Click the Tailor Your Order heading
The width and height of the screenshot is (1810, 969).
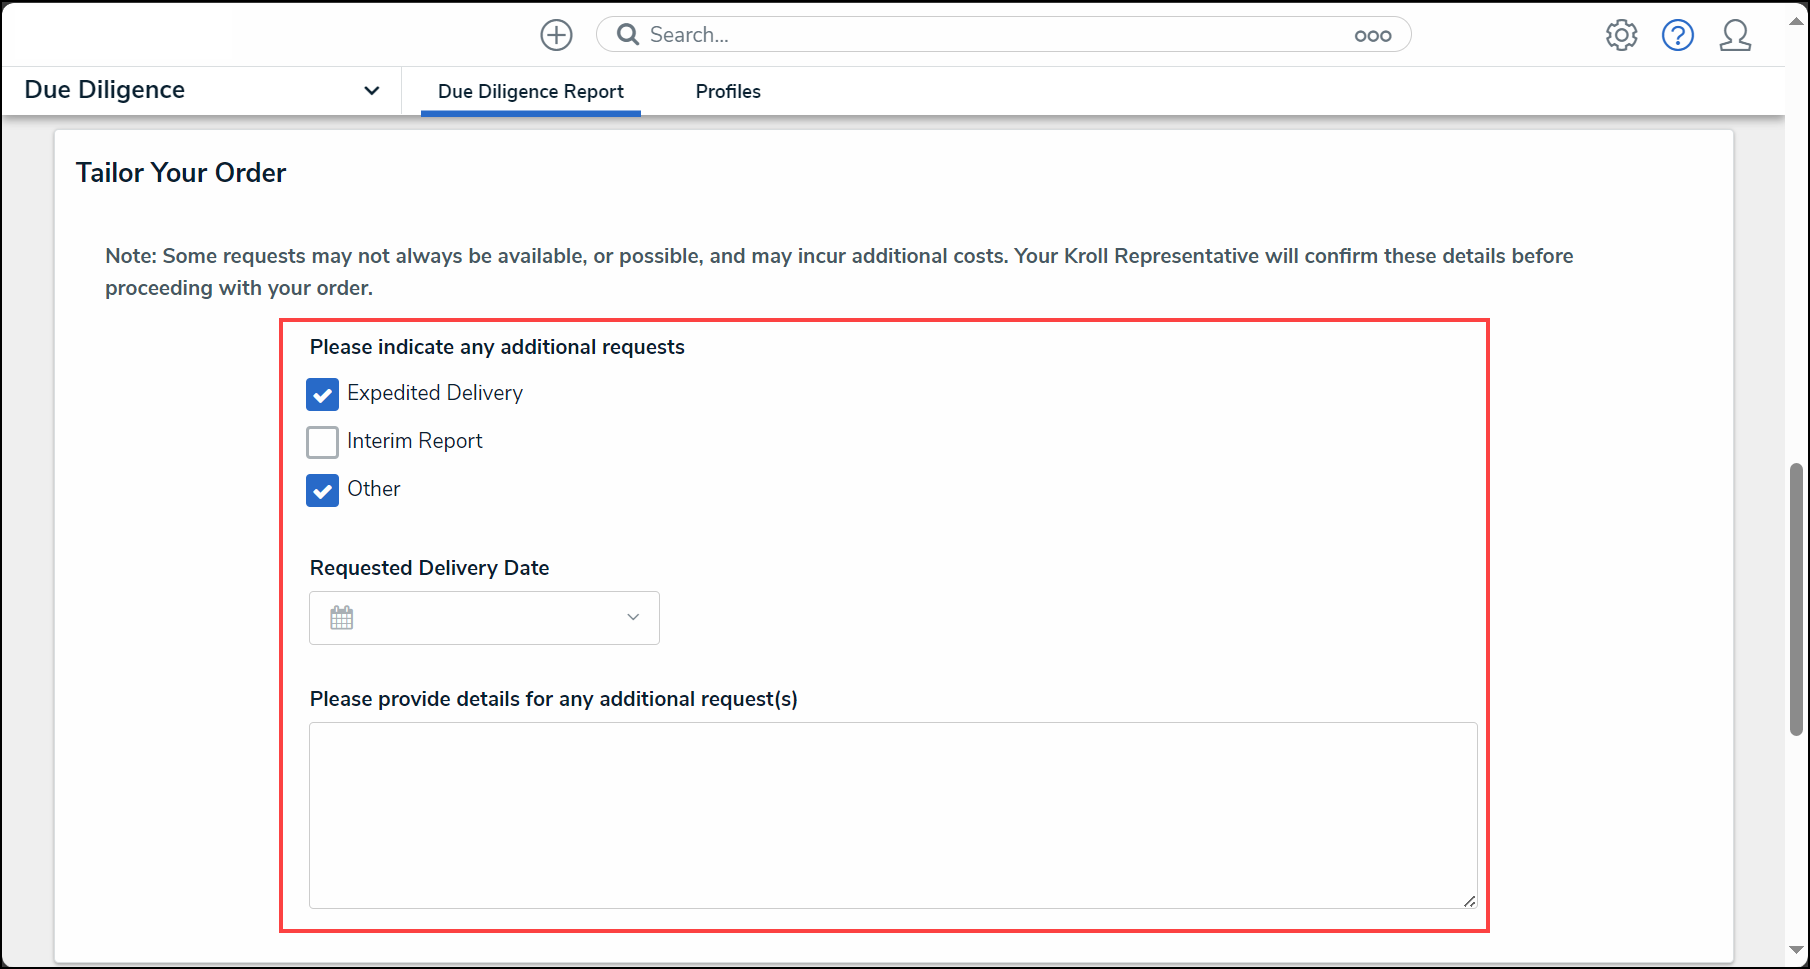point(181,173)
